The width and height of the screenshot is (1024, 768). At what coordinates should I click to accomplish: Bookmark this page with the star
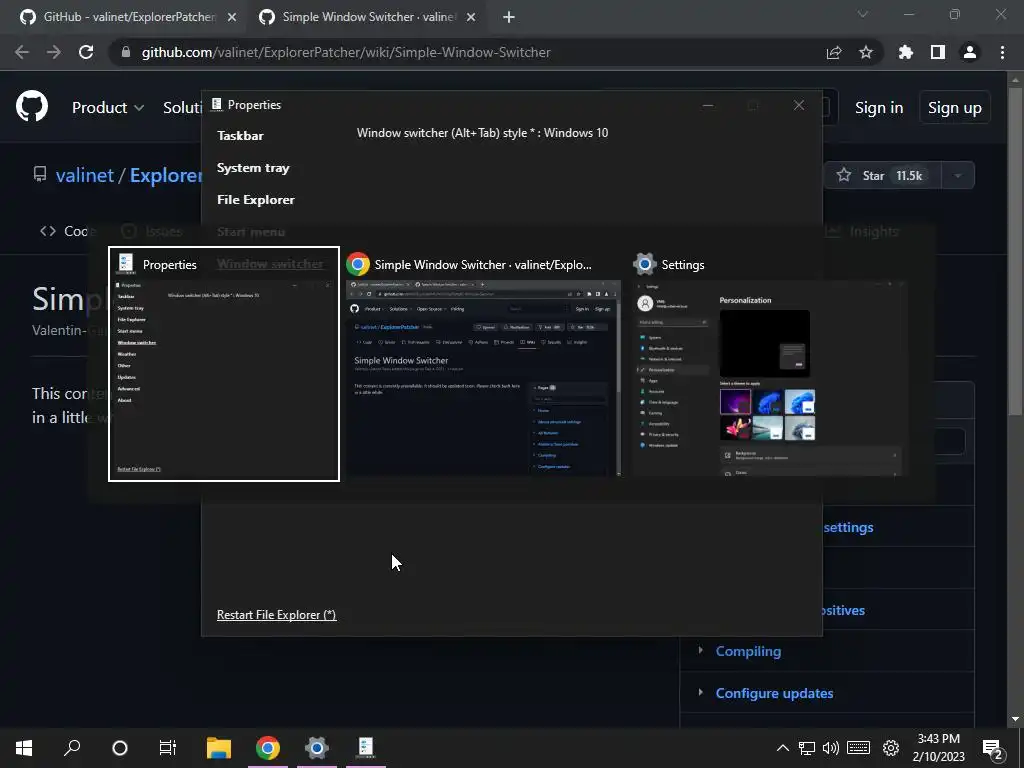[x=866, y=52]
